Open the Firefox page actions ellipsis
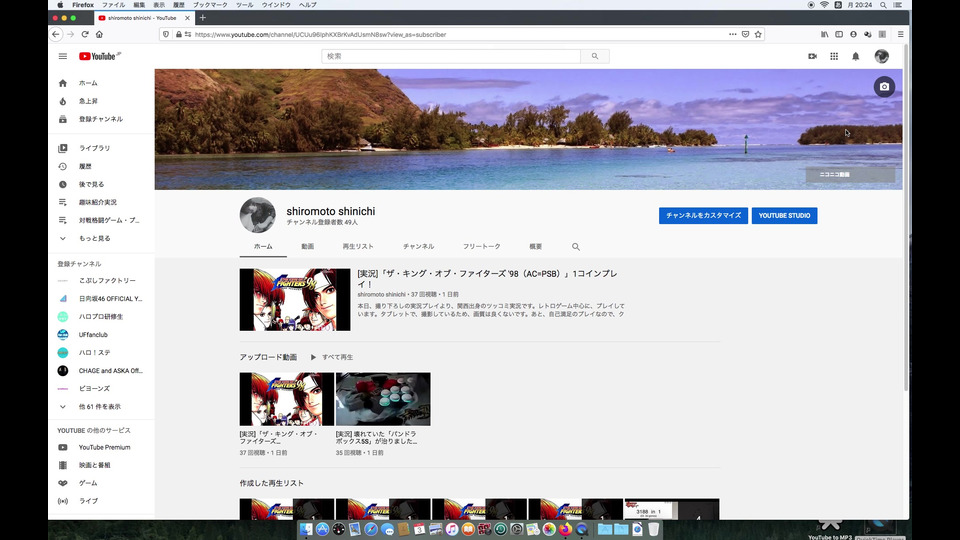 tap(732, 34)
